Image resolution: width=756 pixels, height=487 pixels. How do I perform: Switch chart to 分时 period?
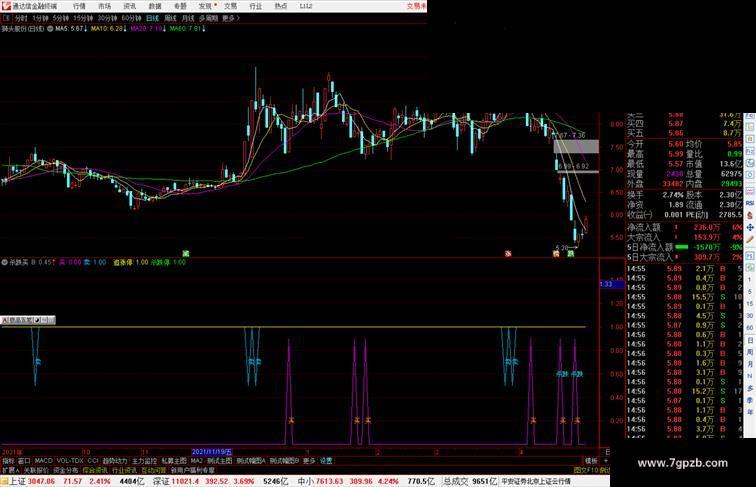click(21, 18)
